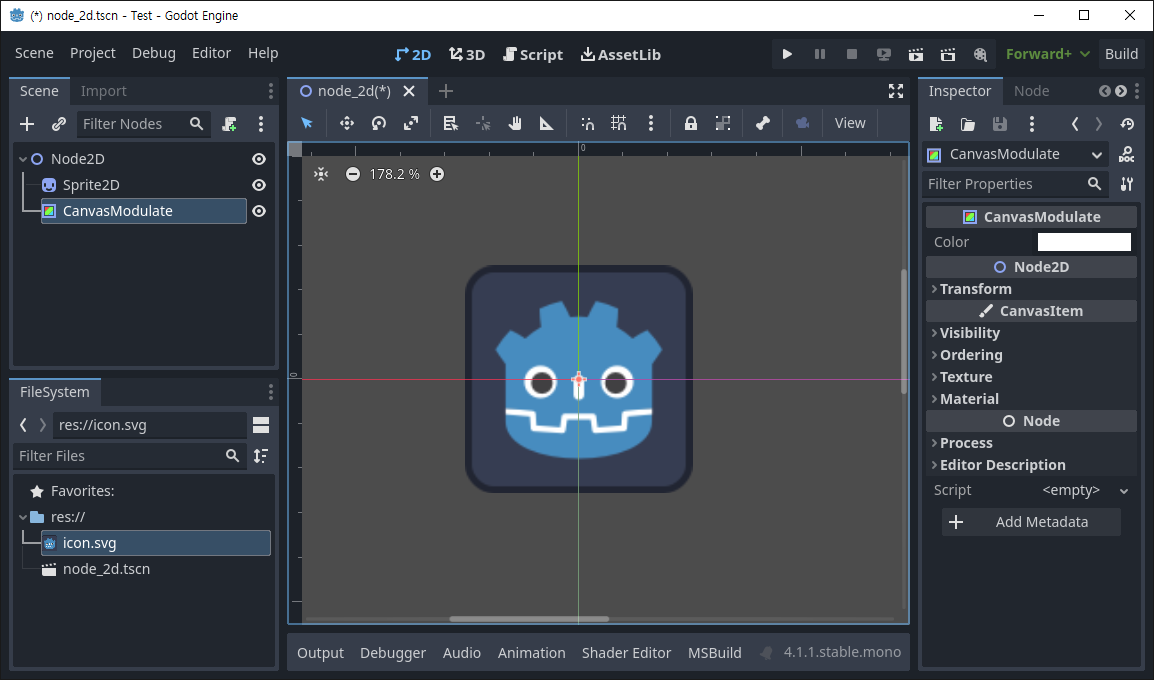1154x680 pixels.
Task: Click the Remote Debug icon
Action: 884,54
